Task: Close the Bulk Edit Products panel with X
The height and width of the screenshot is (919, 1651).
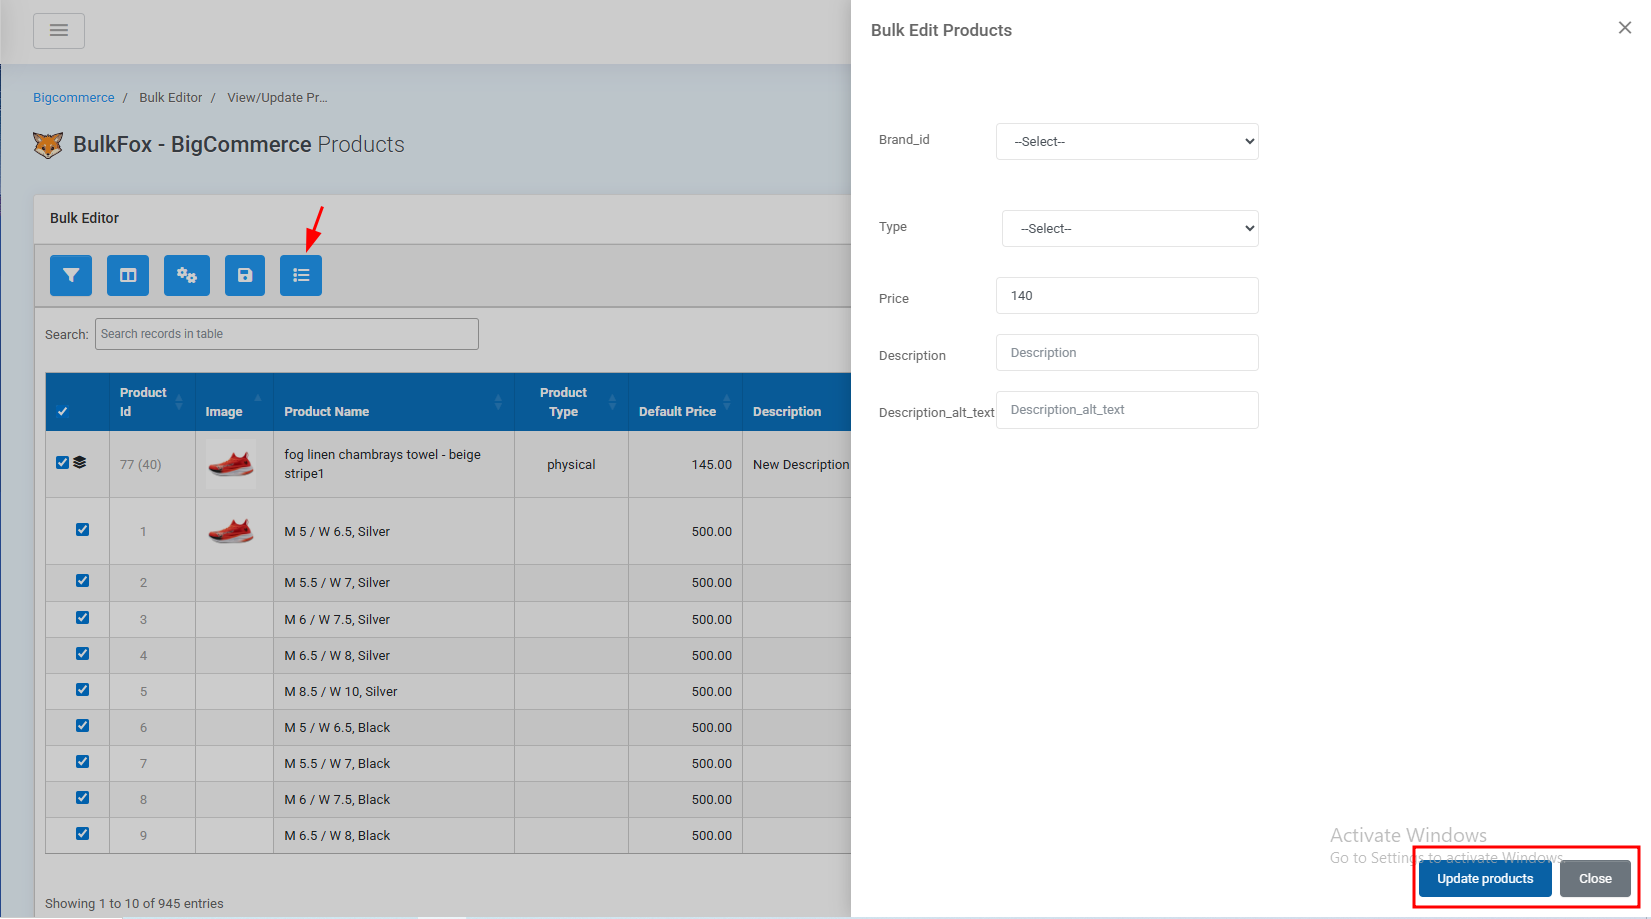Action: (x=1625, y=28)
